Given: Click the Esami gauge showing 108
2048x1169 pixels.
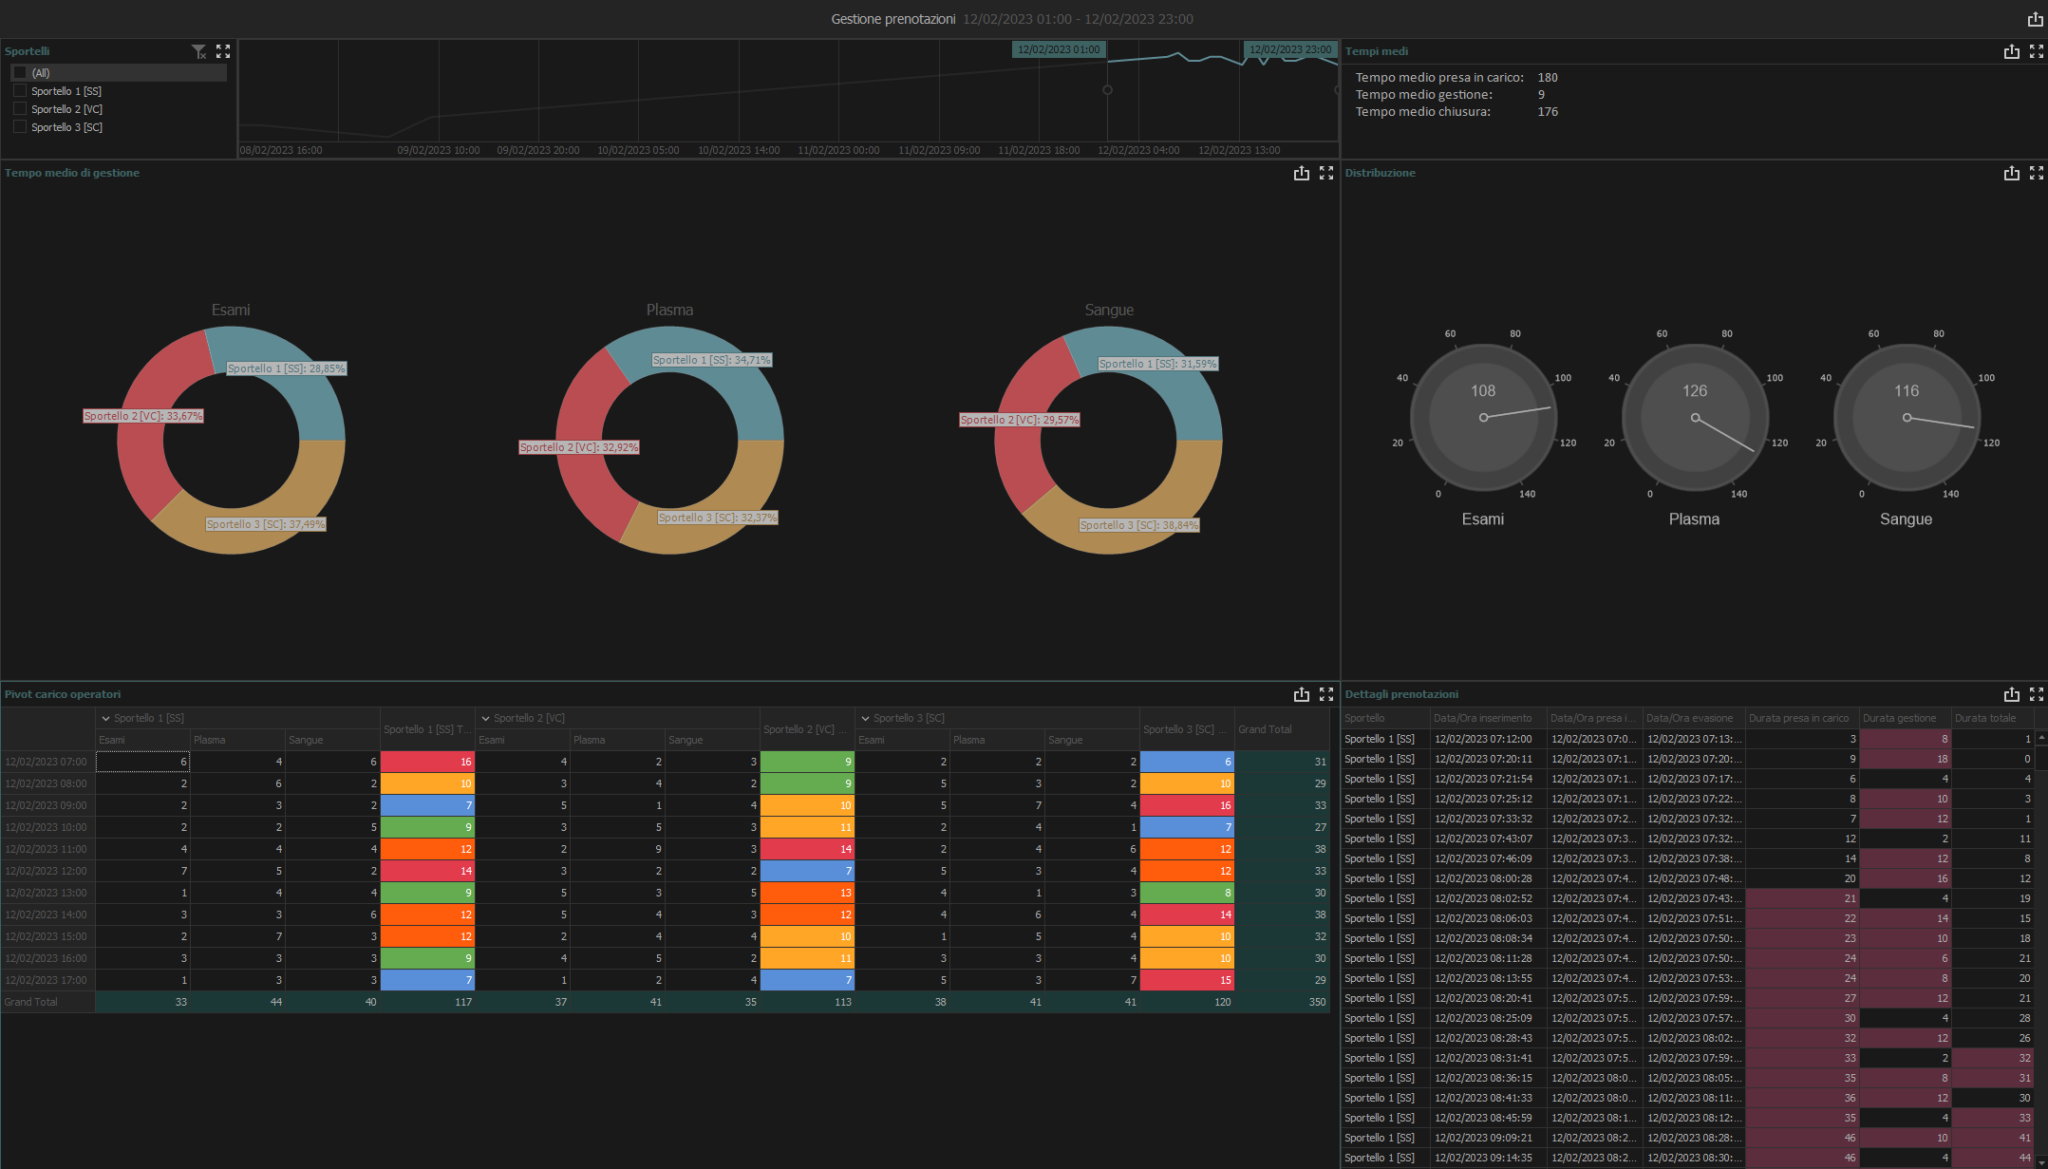Looking at the screenshot, I should click(x=1483, y=417).
